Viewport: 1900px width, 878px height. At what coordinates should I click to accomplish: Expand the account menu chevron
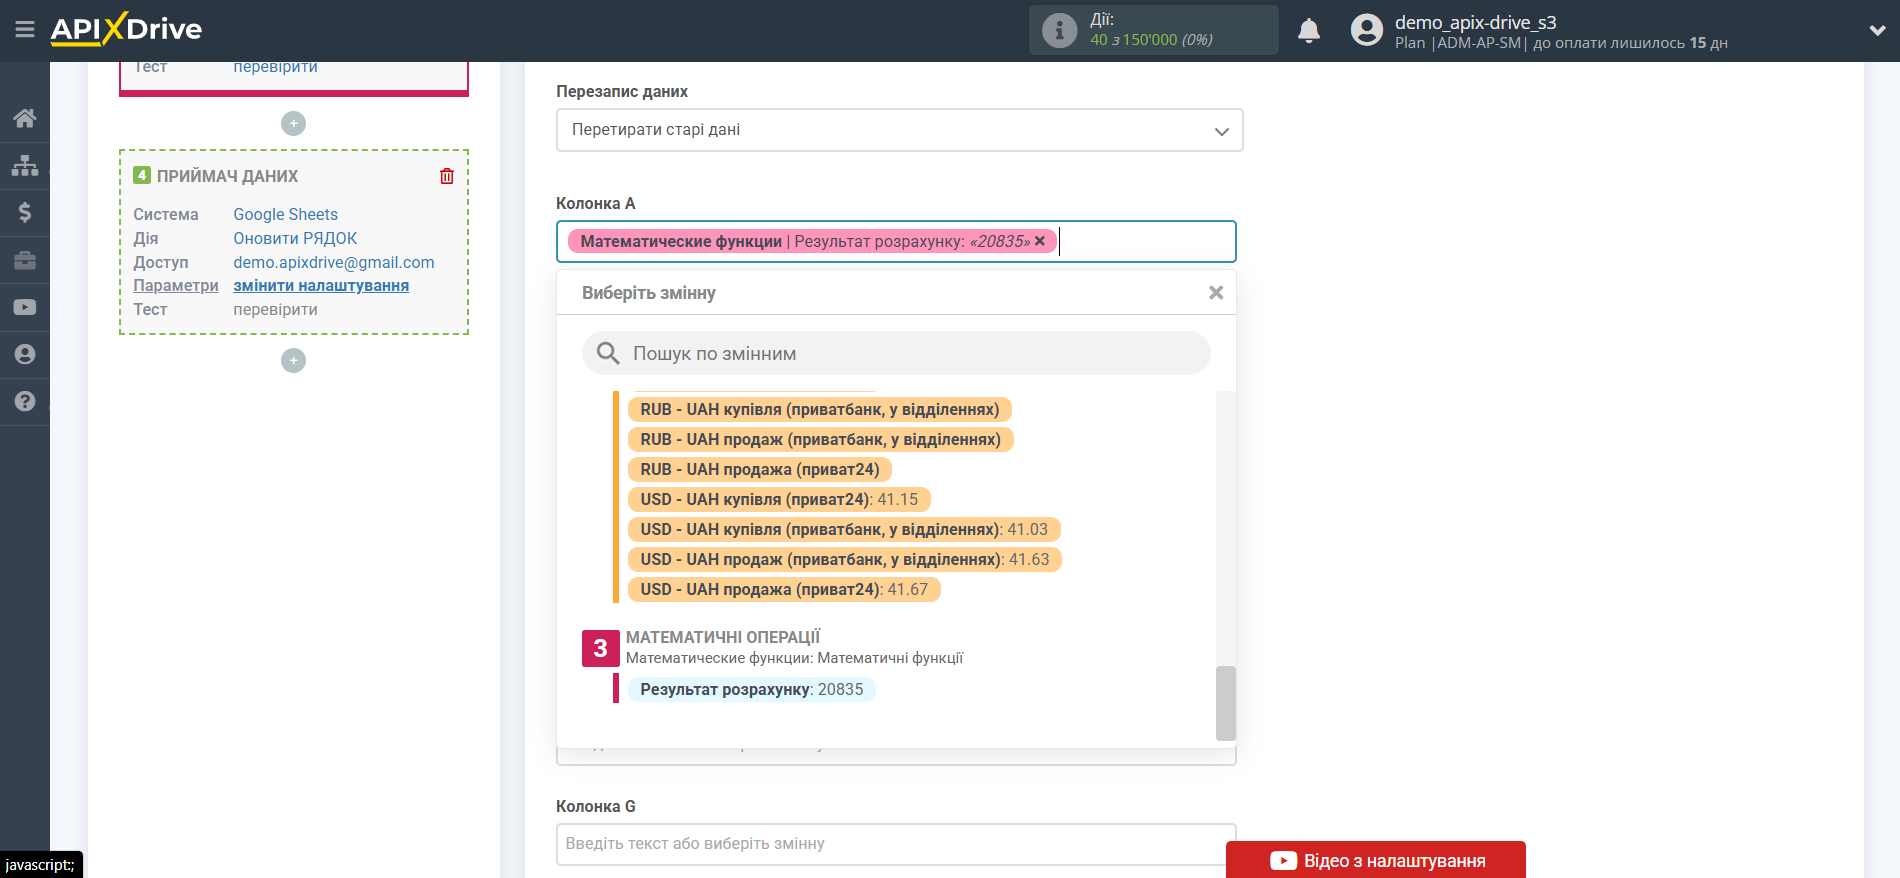coord(1877,31)
